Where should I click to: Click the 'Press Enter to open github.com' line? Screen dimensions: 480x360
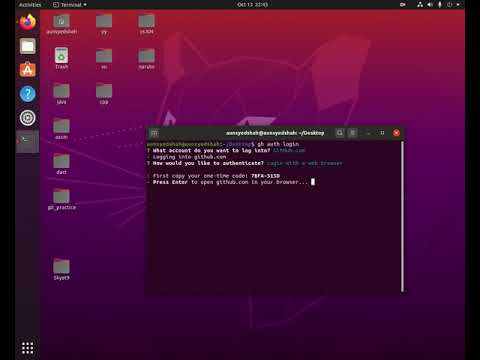[230, 182]
